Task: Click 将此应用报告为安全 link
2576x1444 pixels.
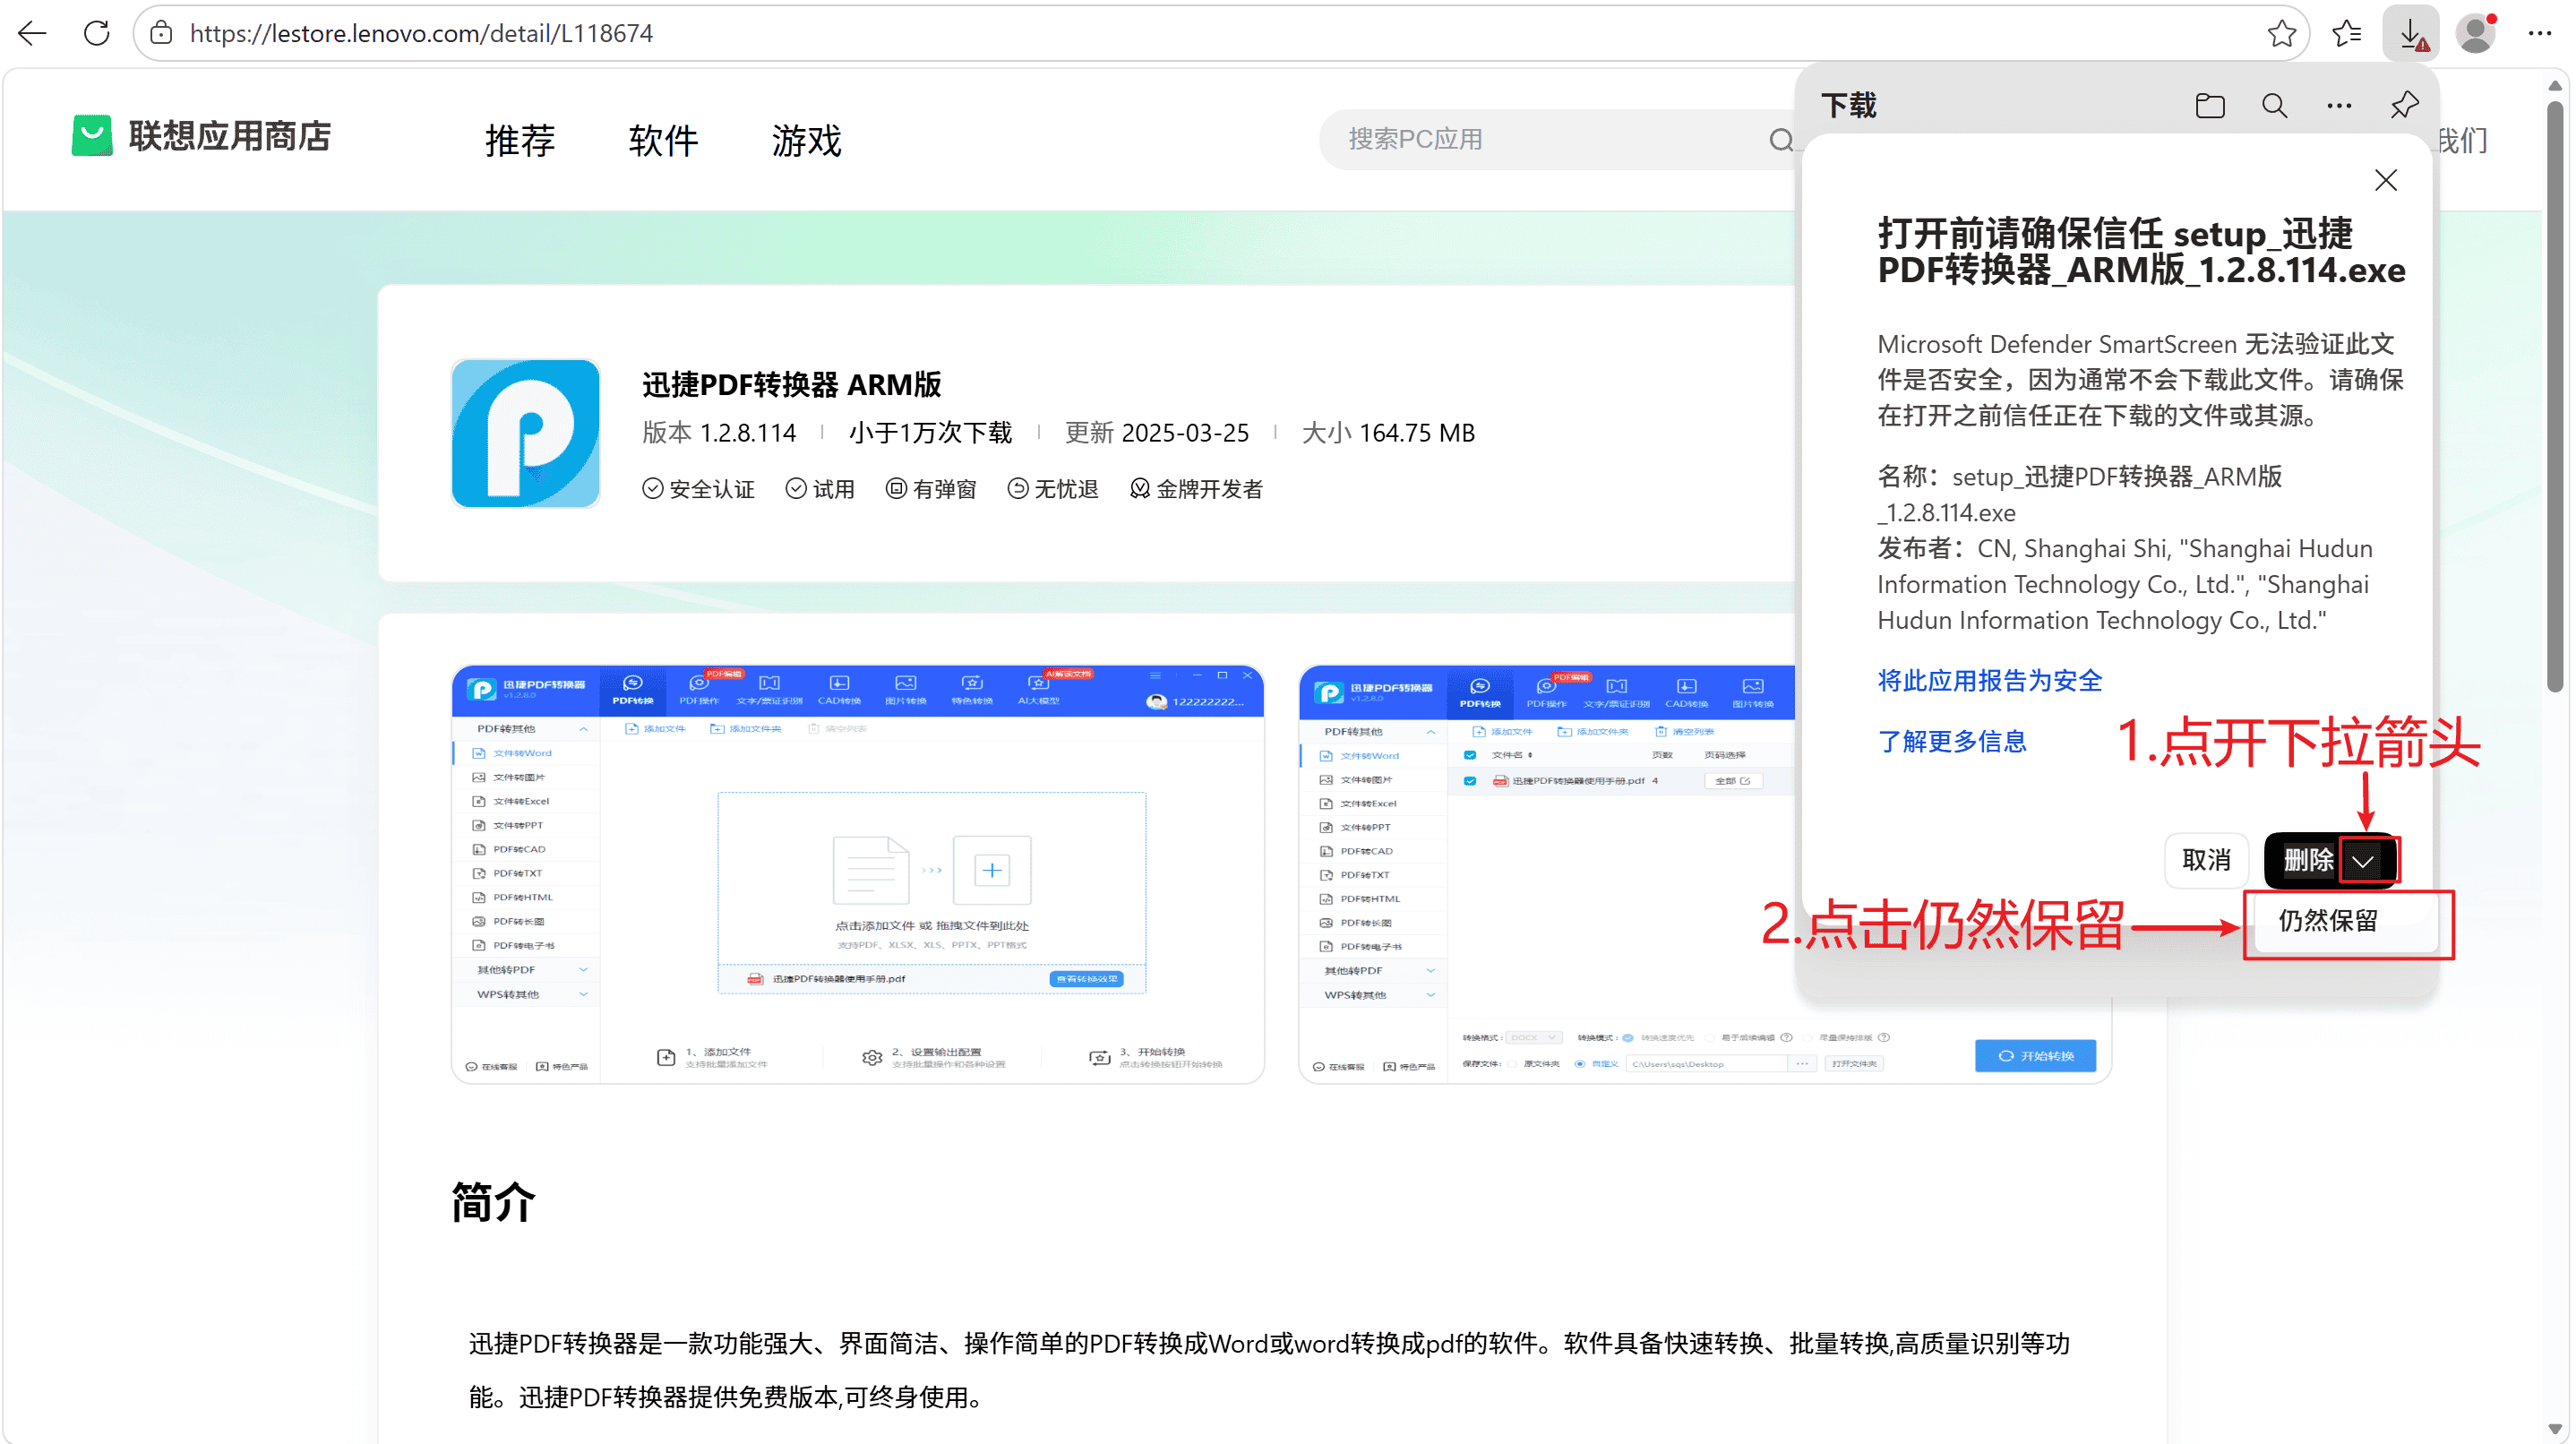Action: tap(1989, 681)
